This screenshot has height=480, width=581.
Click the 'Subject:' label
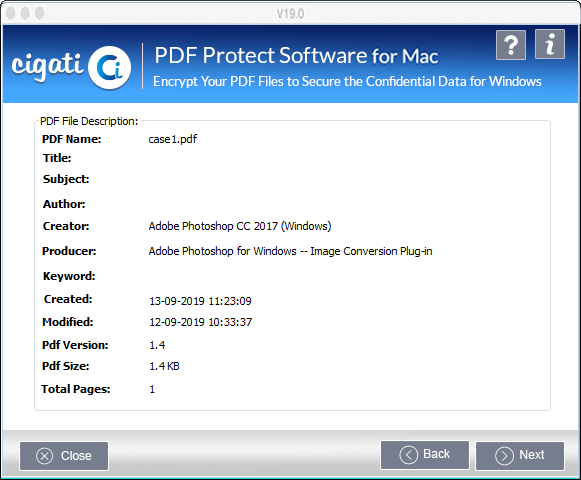[66, 179]
